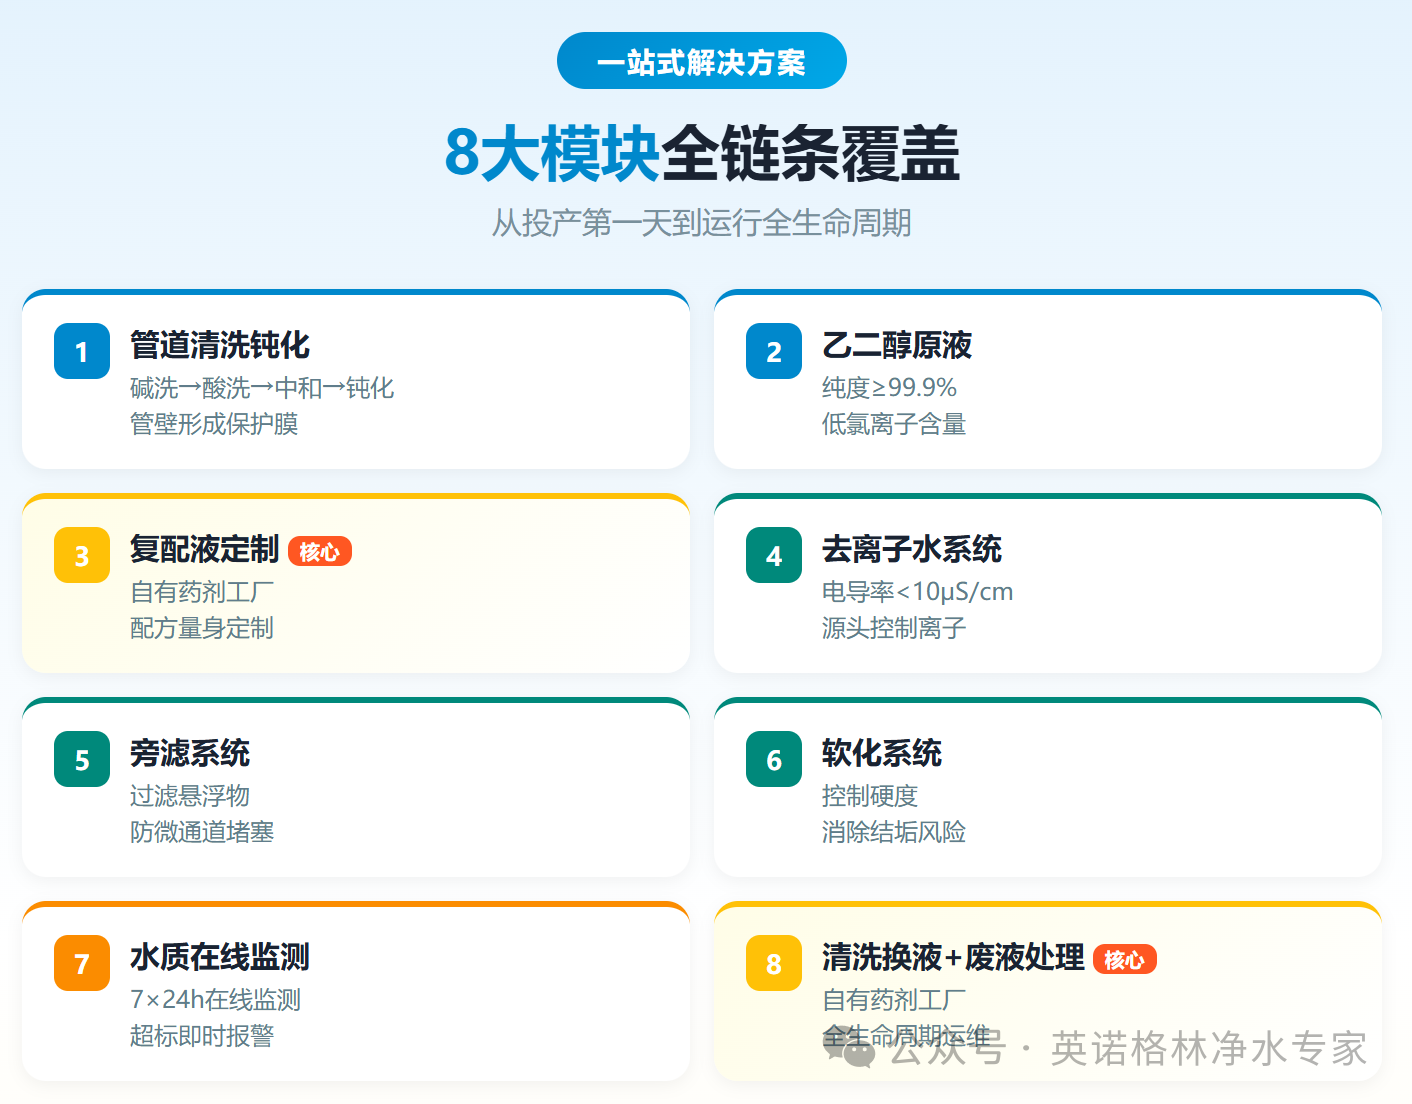Click the green number 5 badge
Image resolution: width=1412 pixels, height=1104 pixels.
pos(82,759)
